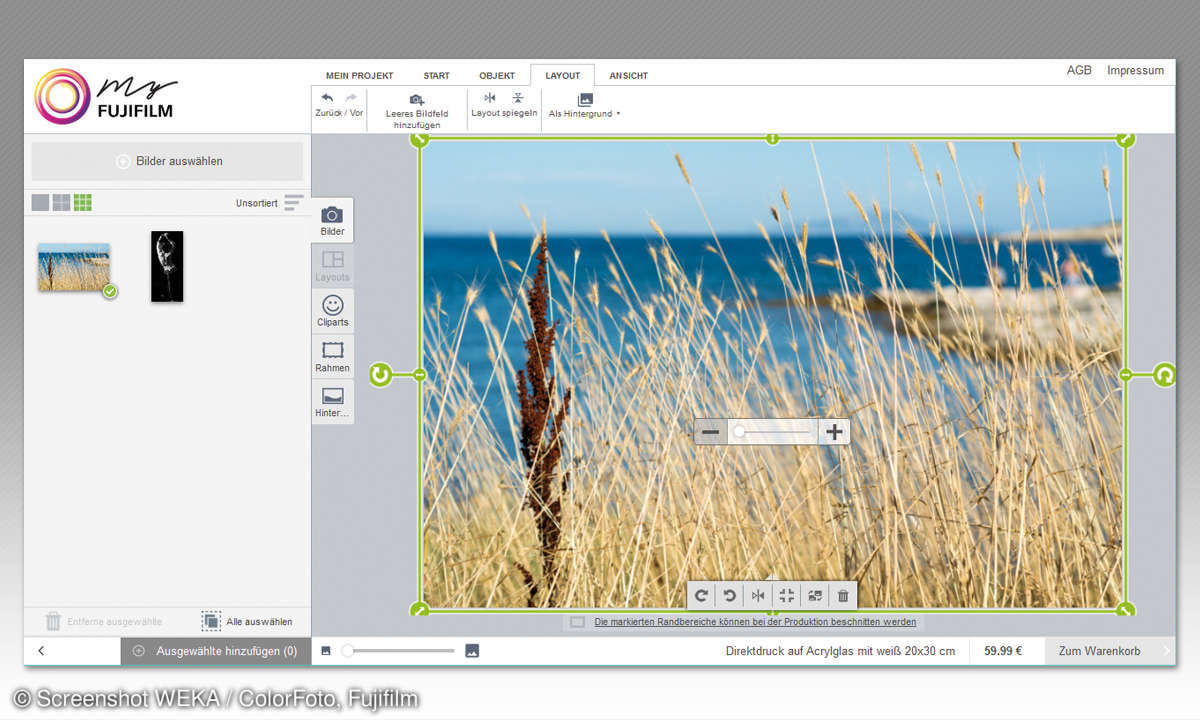Open the Impressum link
This screenshot has height=720, width=1200.
[1135, 71]
